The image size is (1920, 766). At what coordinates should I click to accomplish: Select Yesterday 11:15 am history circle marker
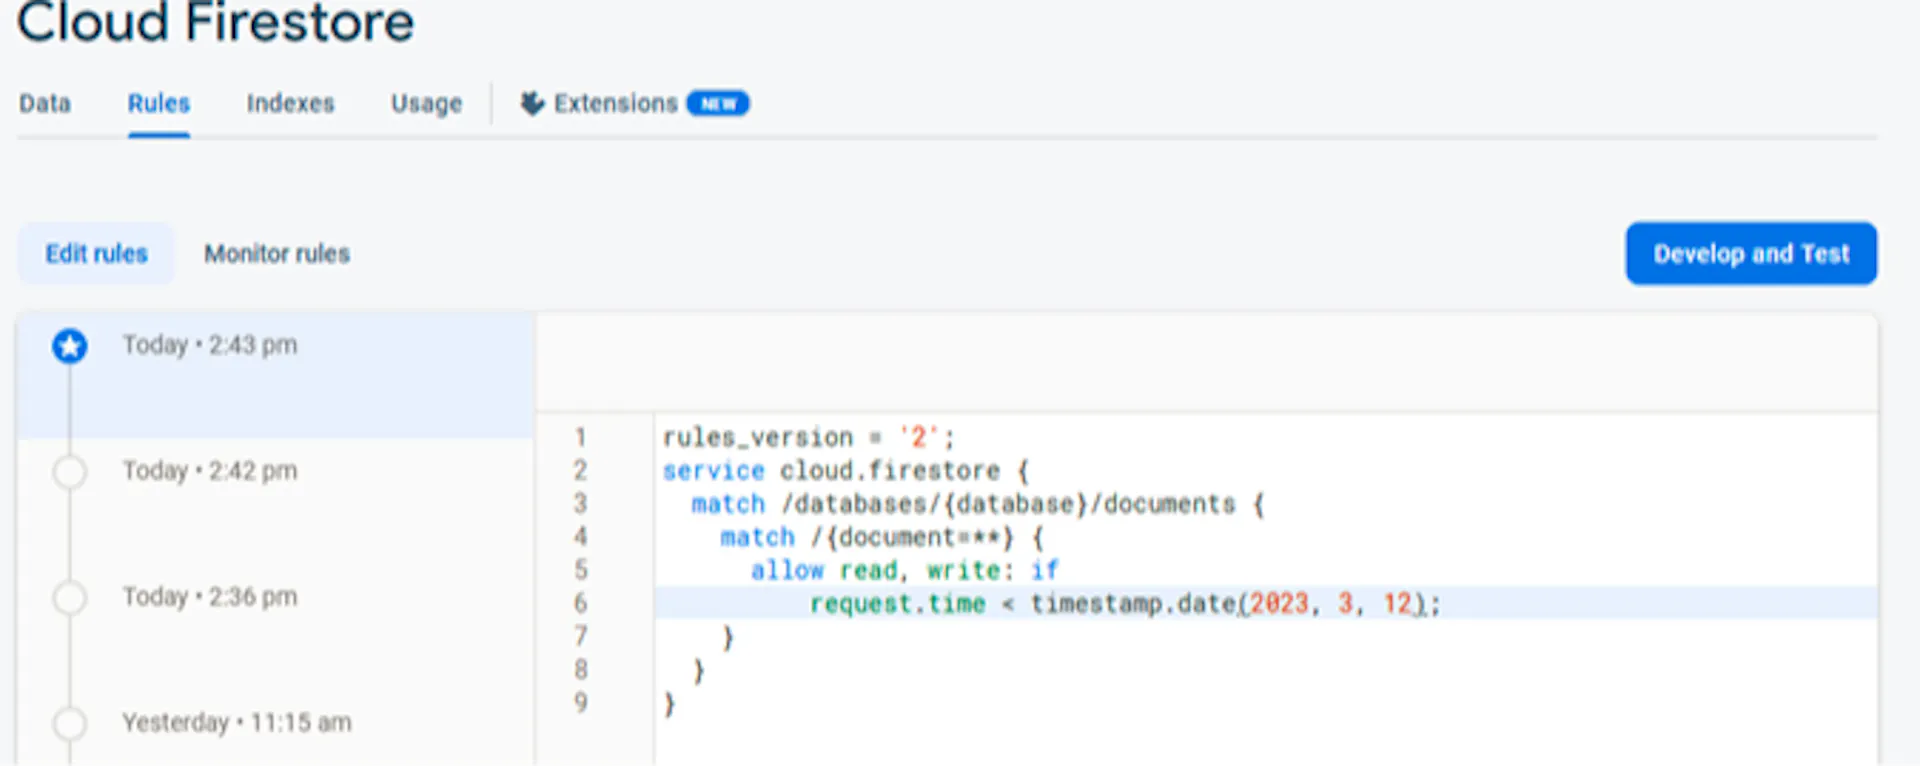[70, 723]
